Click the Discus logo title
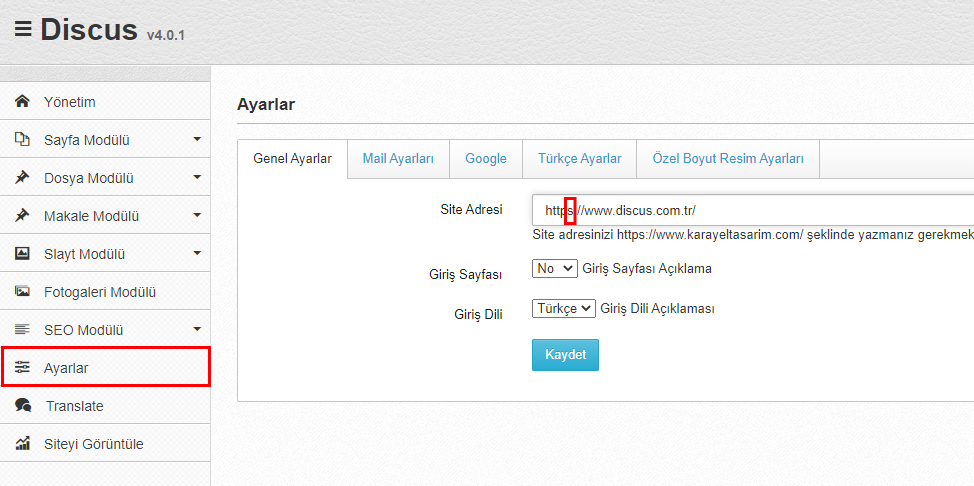Screen dimensions: 974x486 [x=89, y=29]
